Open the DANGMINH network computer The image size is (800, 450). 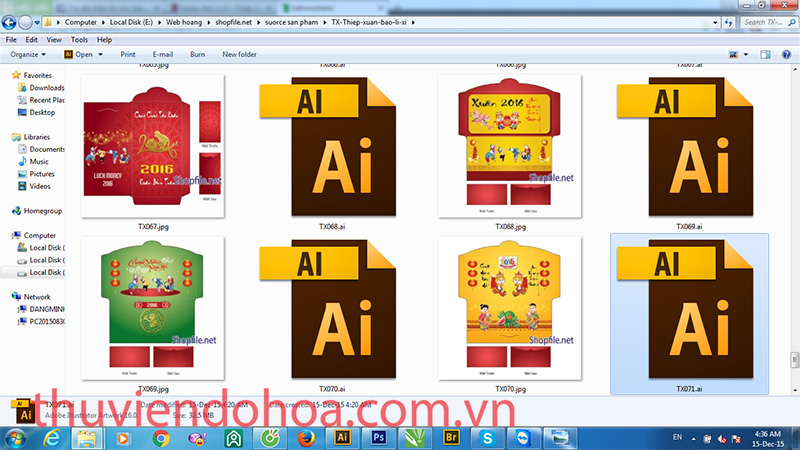pos(41,309)
